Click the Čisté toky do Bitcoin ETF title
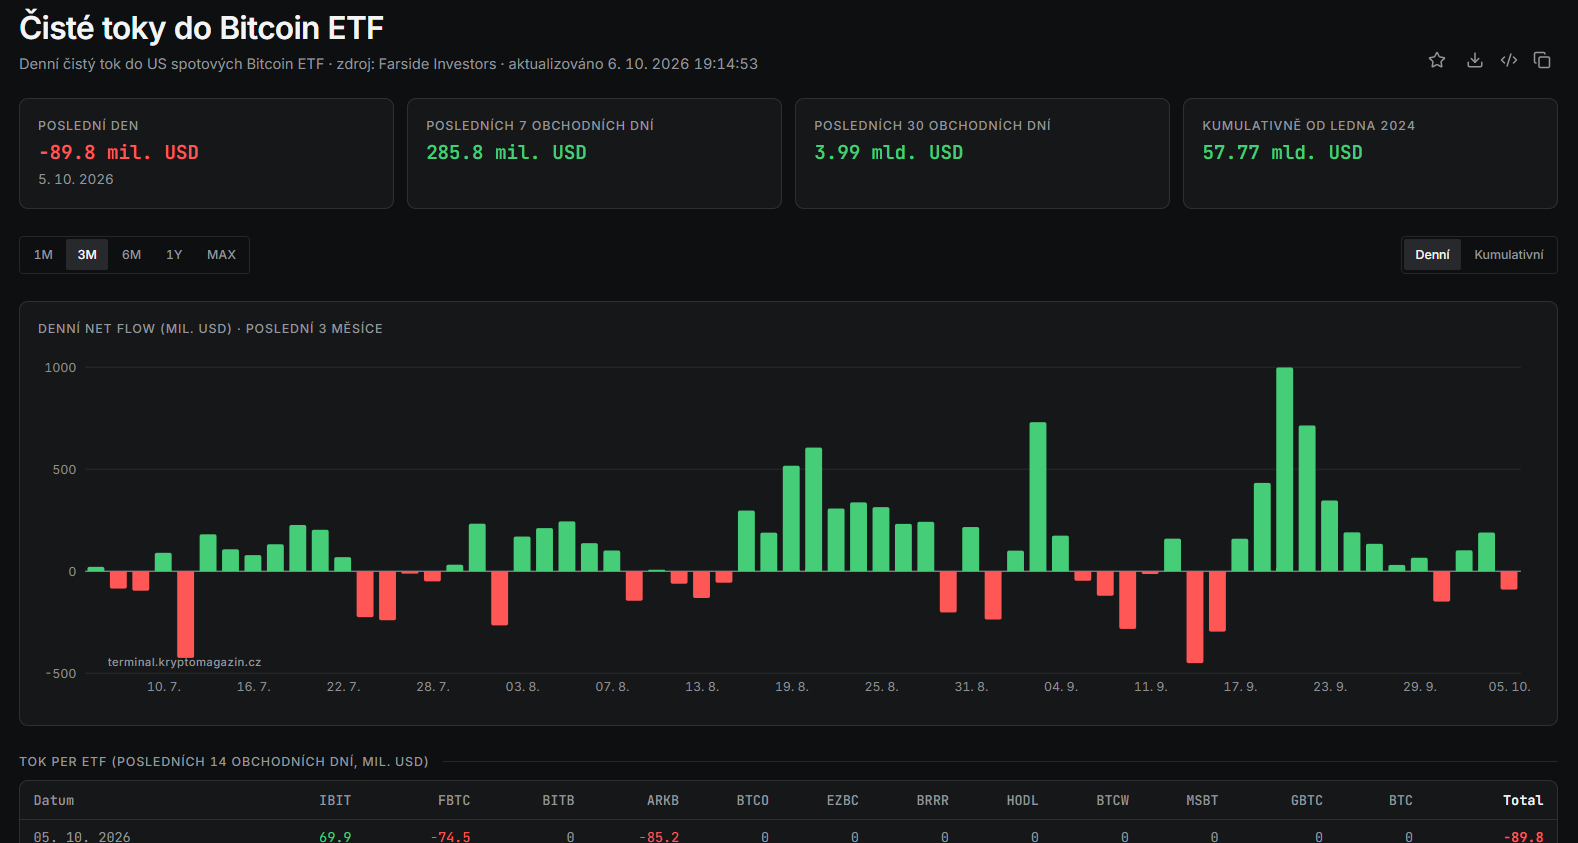The height and width of the screenshot is (843, 1578). point(201,28)
